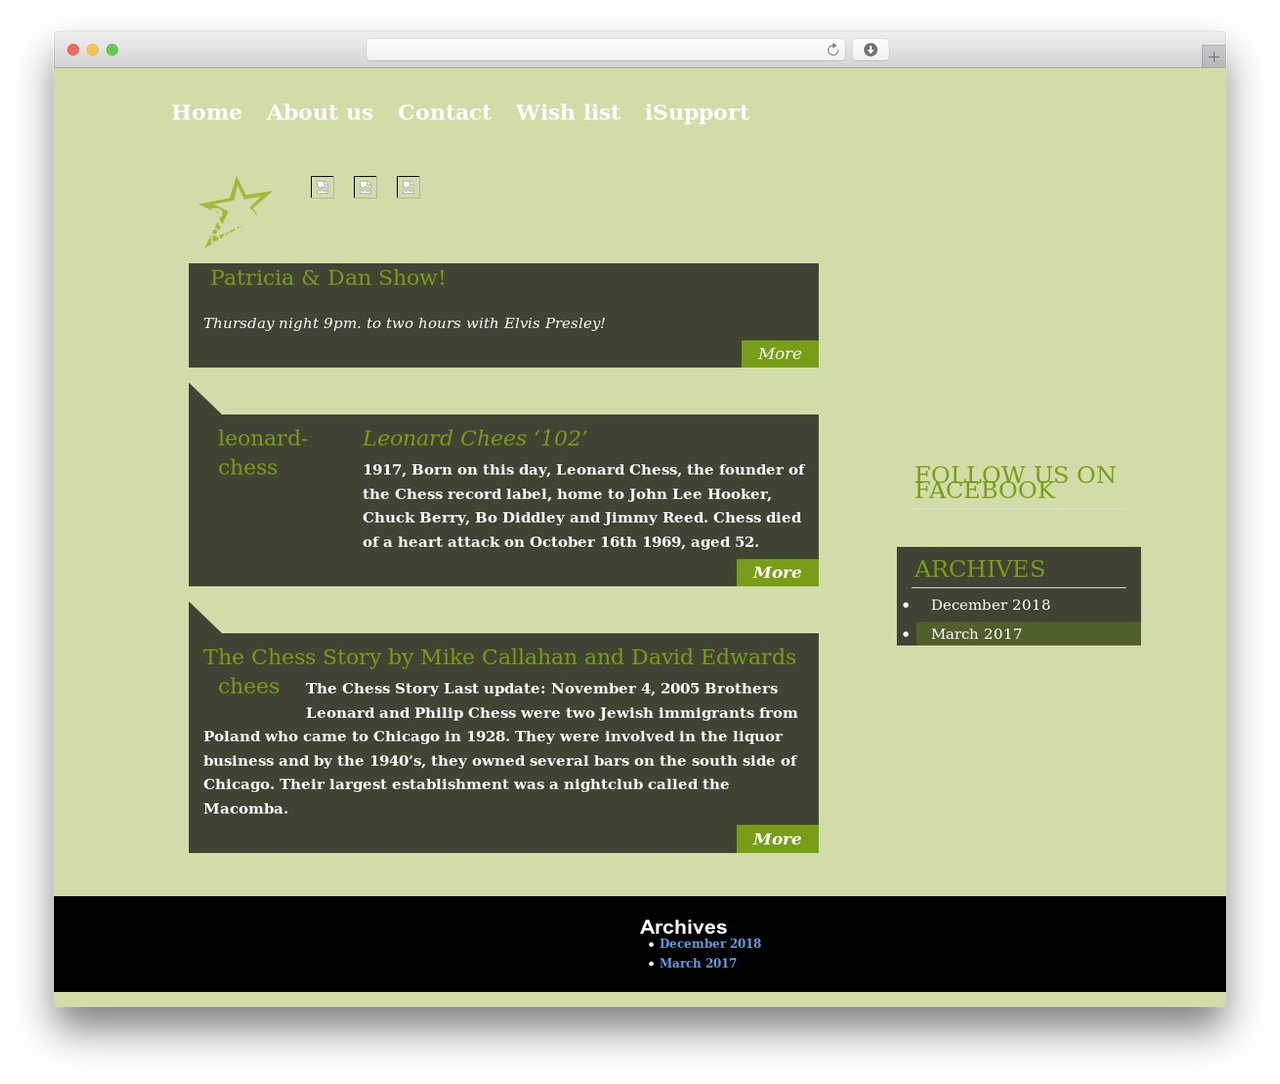
Task: Click the leftmost of the three broken image icons
Action: pyautogui.click(x=322, y=187)
